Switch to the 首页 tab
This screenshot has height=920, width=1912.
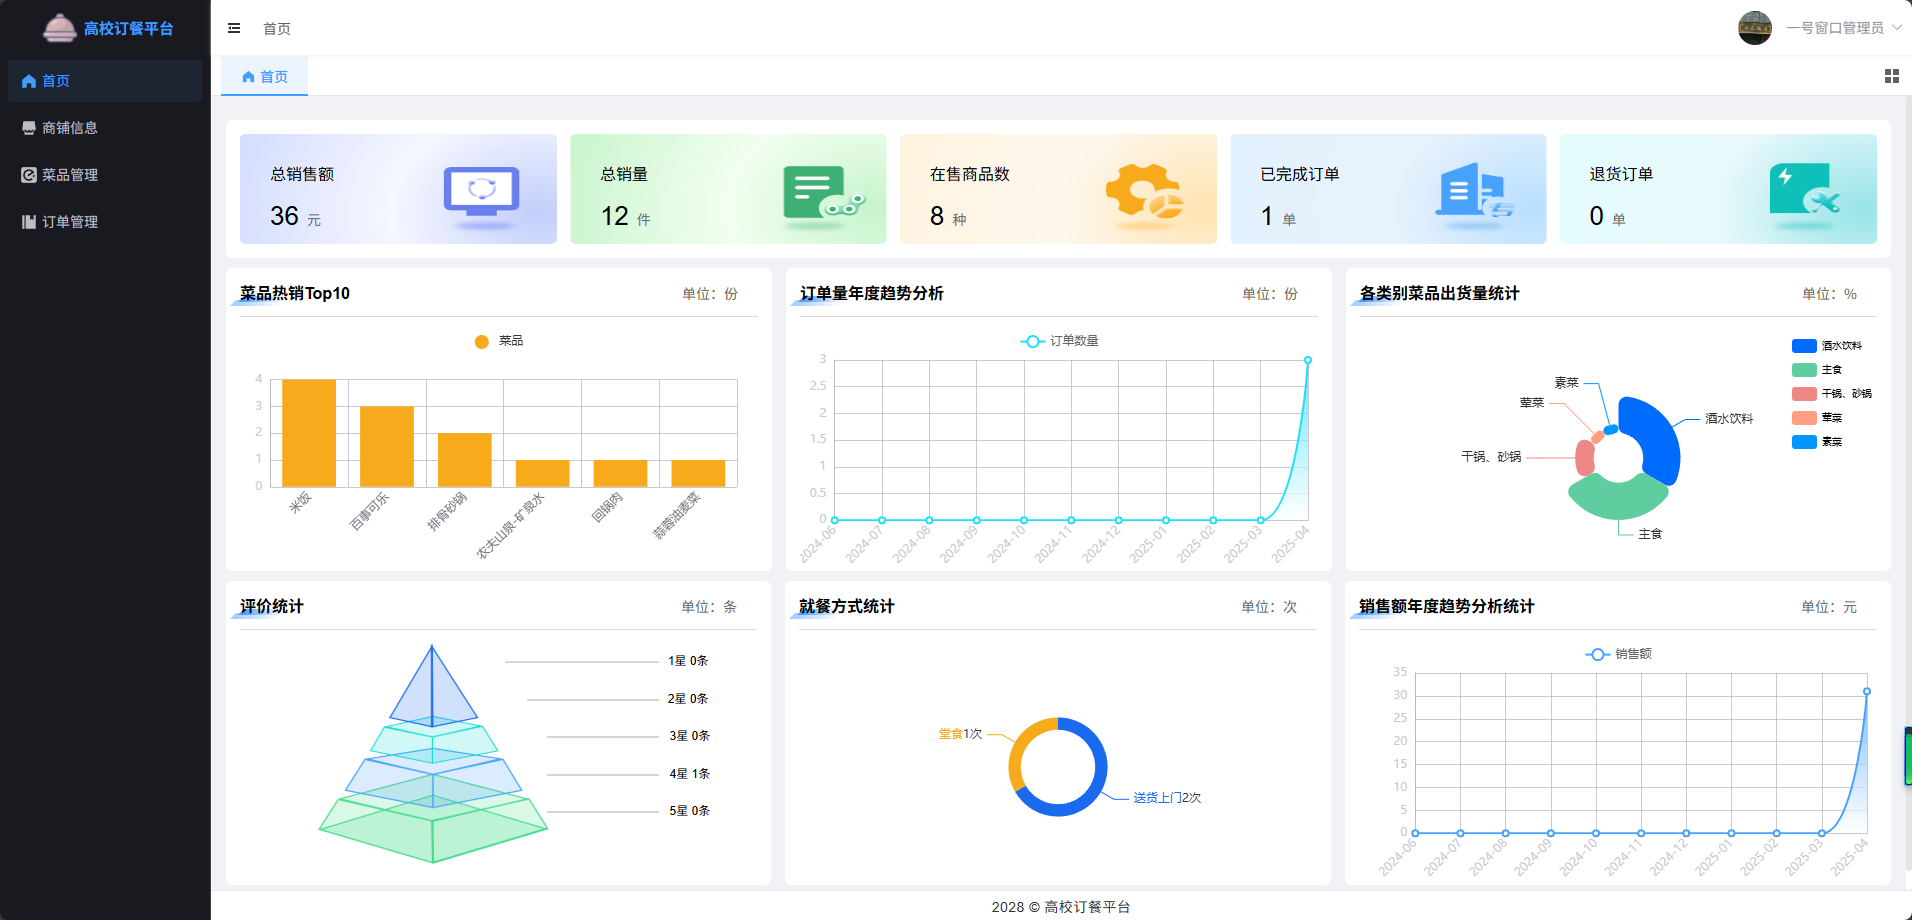point(264,76)
